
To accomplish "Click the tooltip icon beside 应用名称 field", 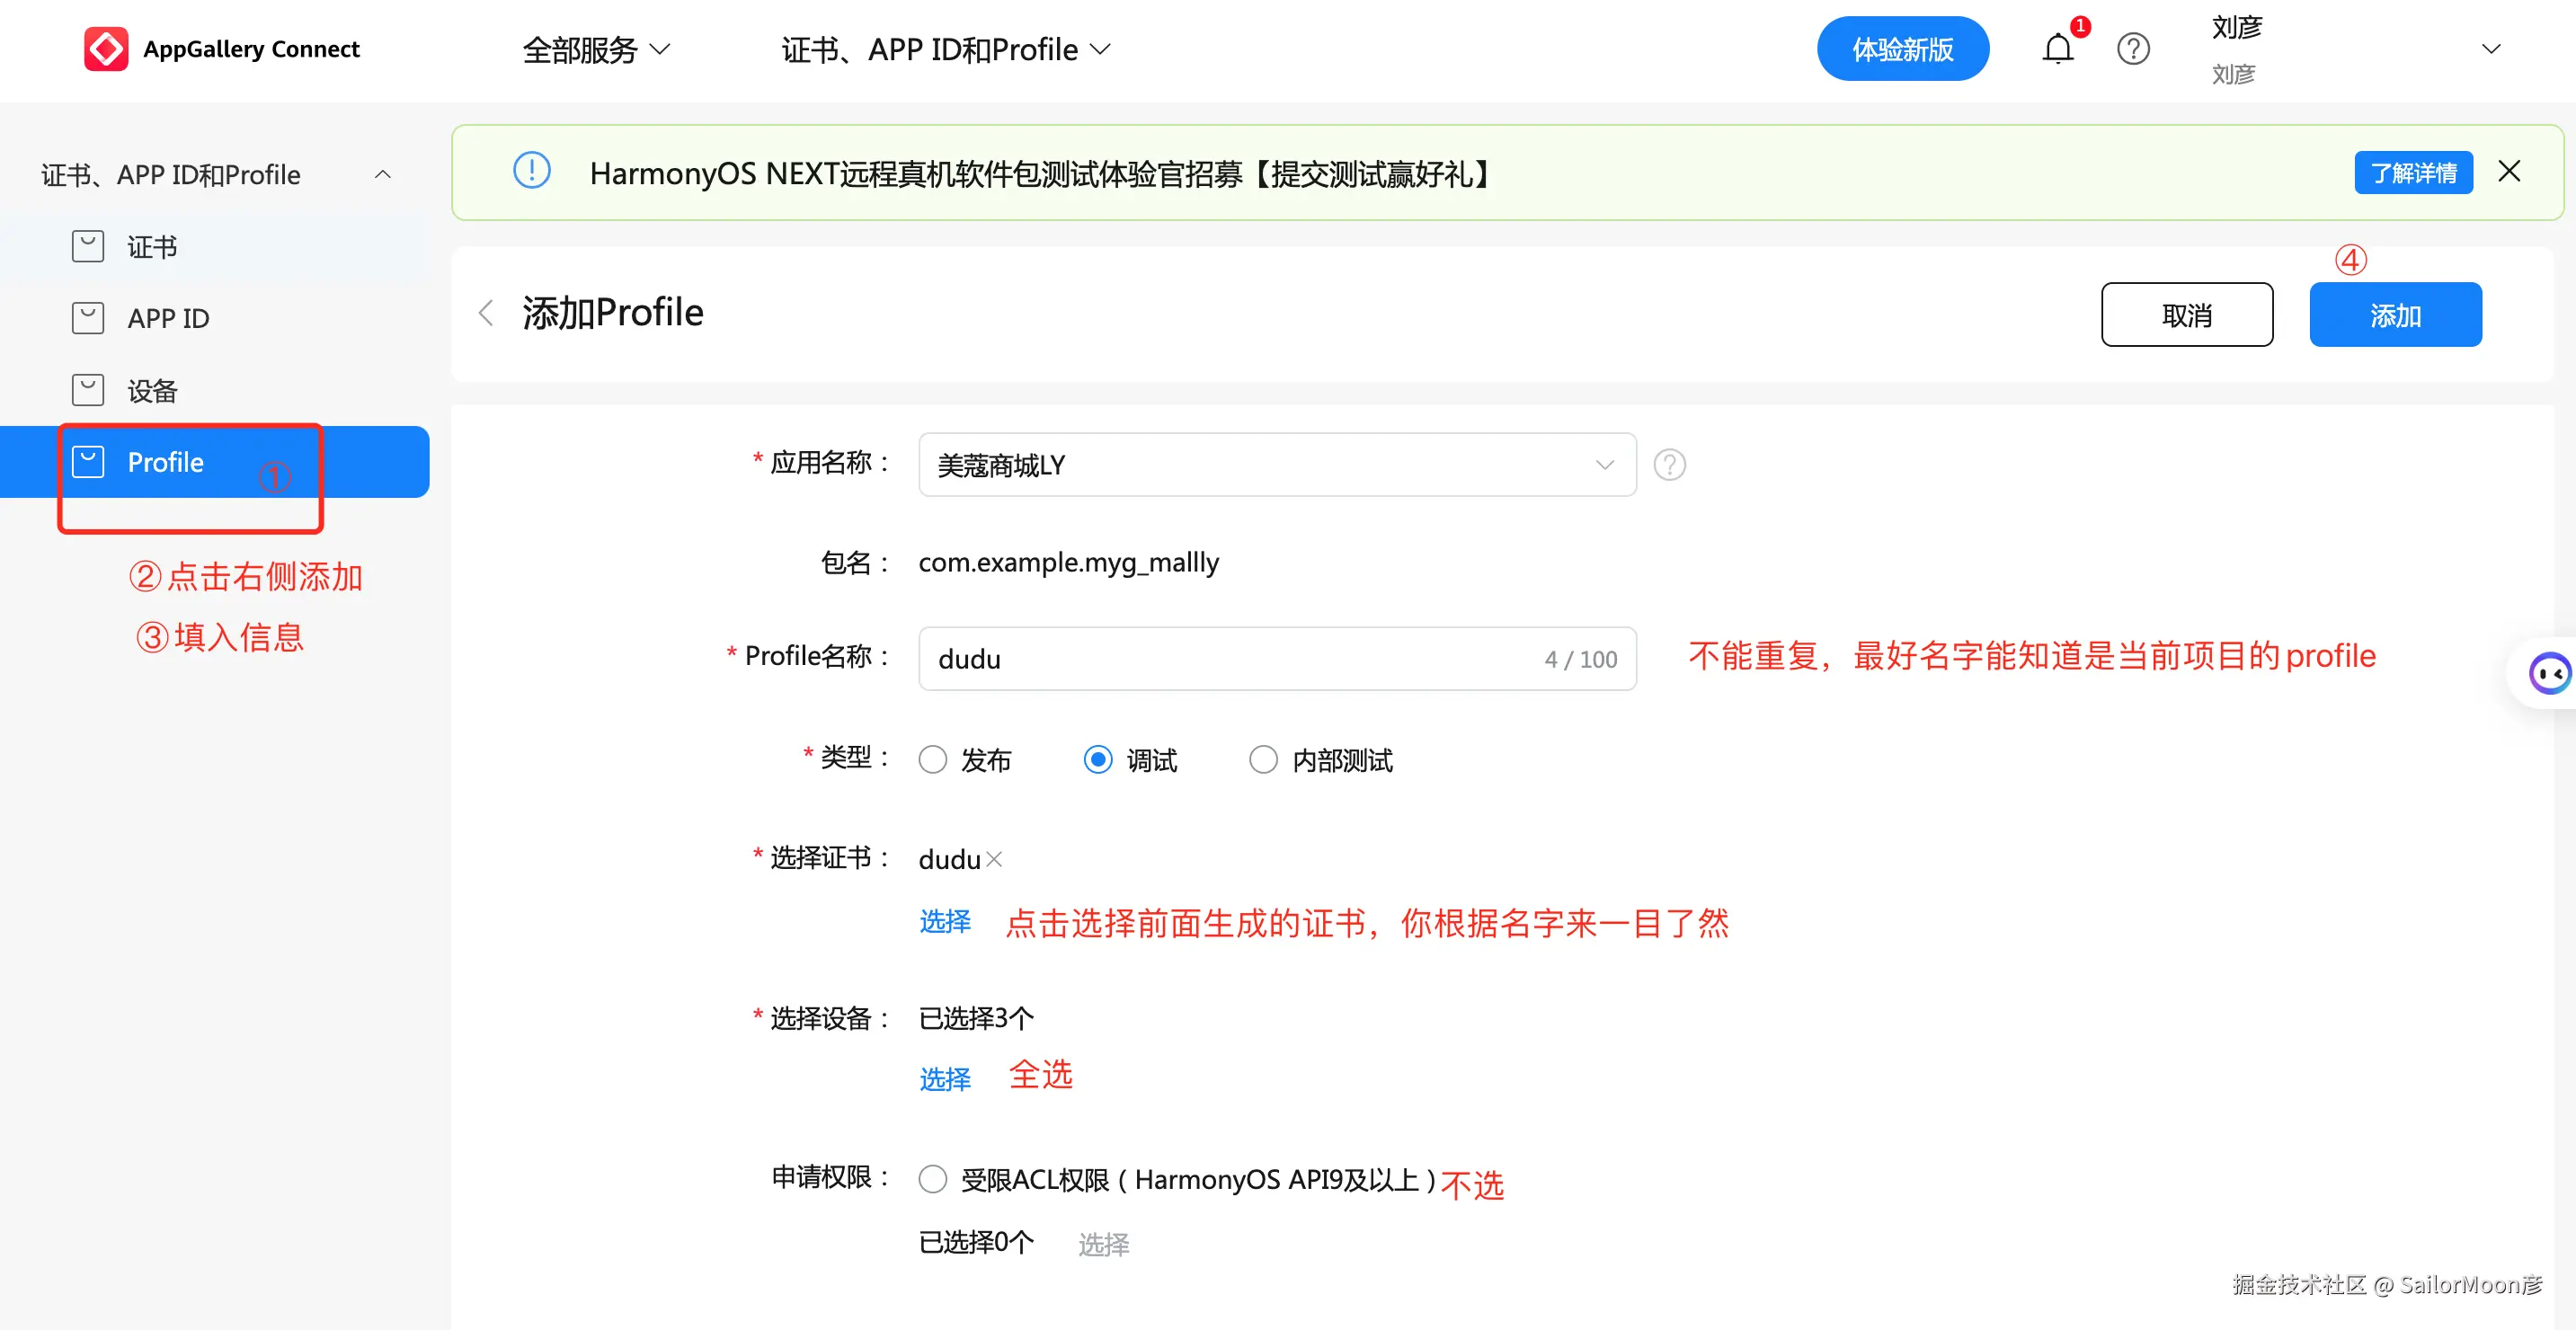I will pos(1668,464).
